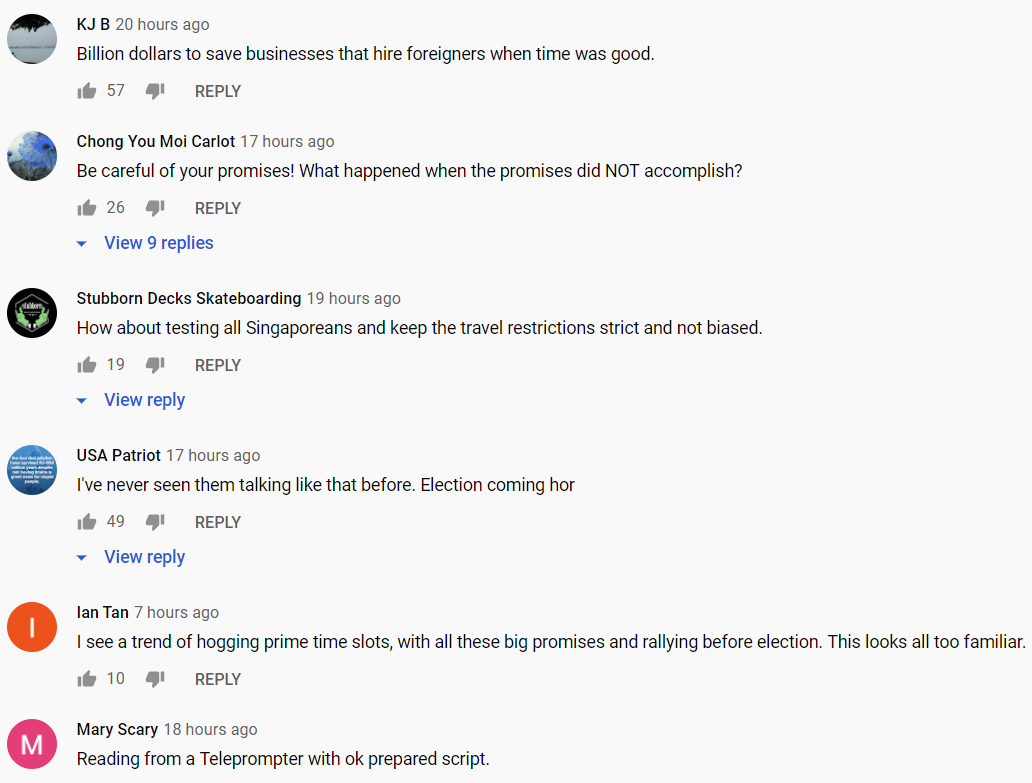Viewport: 1032px width, 783px height.
Task: Open Ian Tan's orange avatar
Action: [x=32, y=627]
